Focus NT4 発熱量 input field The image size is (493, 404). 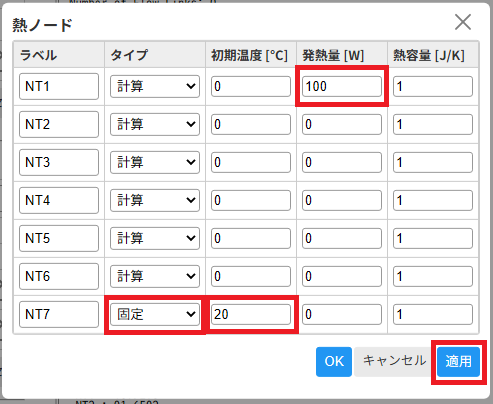pos(342,200)
